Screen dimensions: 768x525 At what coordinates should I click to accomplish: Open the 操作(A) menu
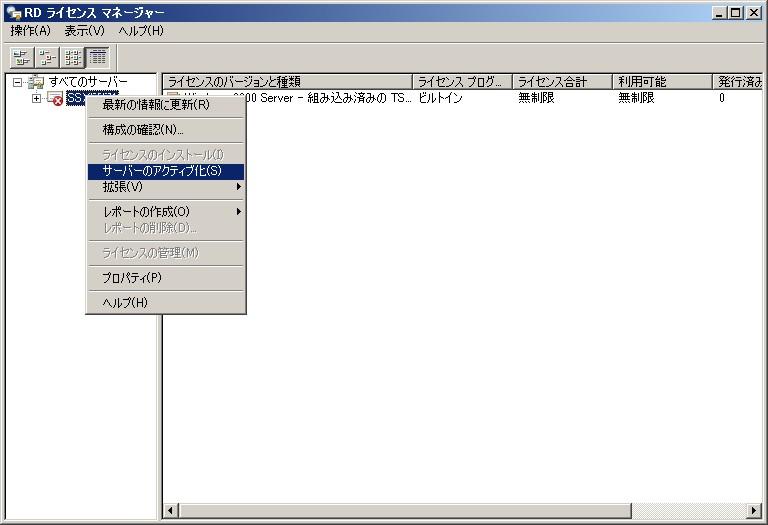(x=30, y=31)
